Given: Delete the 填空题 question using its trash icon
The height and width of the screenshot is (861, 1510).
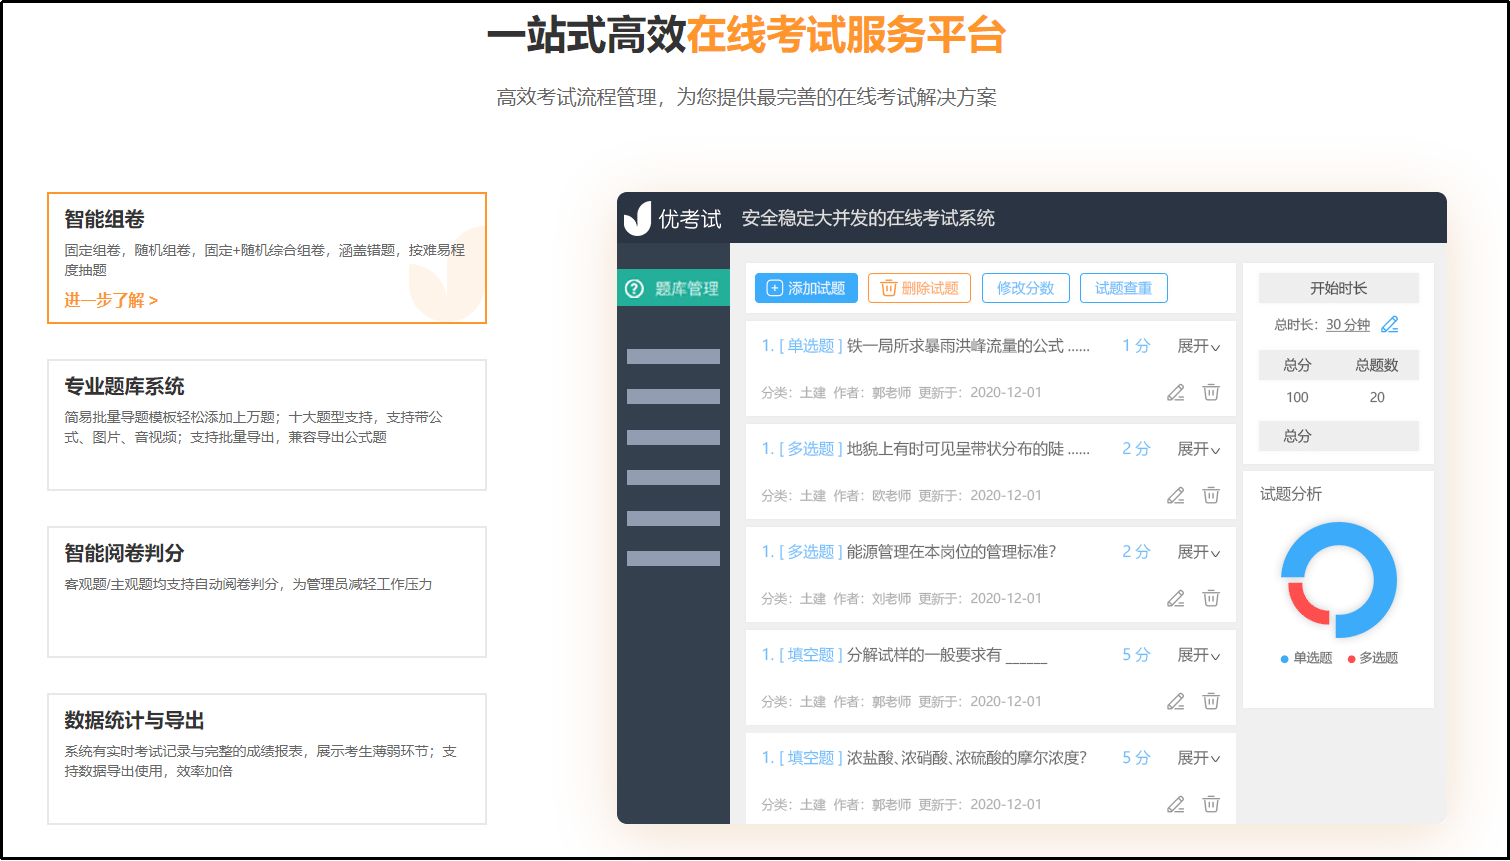Looking at the screenshot, I should [1211, 701].
